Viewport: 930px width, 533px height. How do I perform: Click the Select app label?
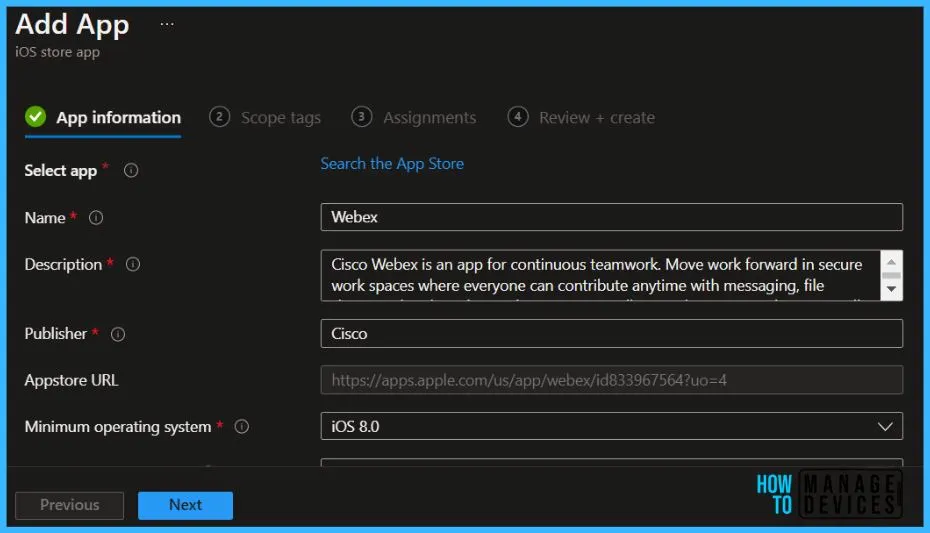[x=60, y=171]
